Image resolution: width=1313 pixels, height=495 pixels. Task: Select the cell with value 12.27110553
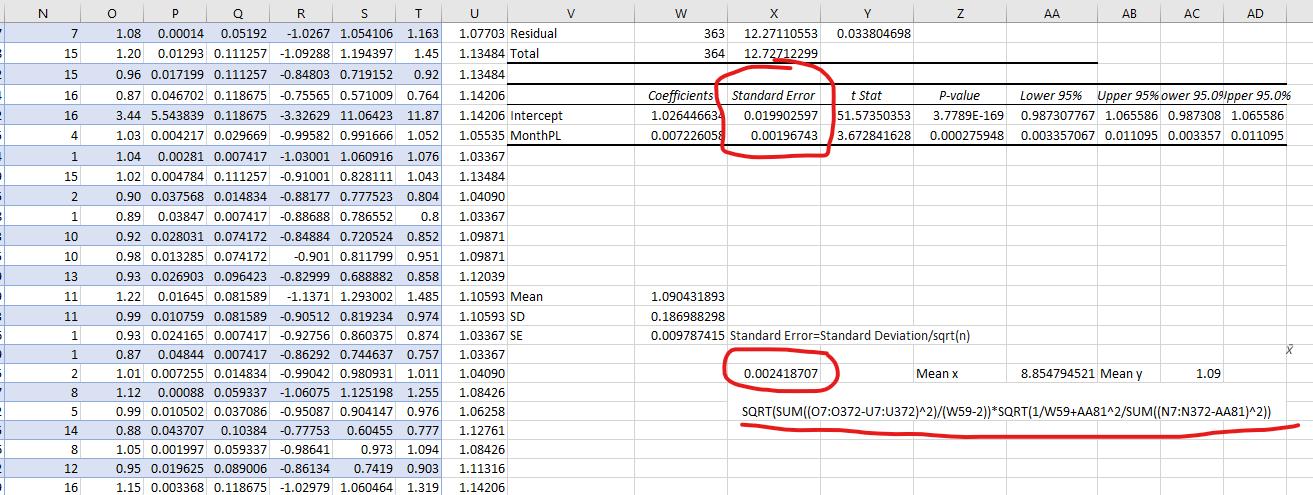tap(774, 33)
